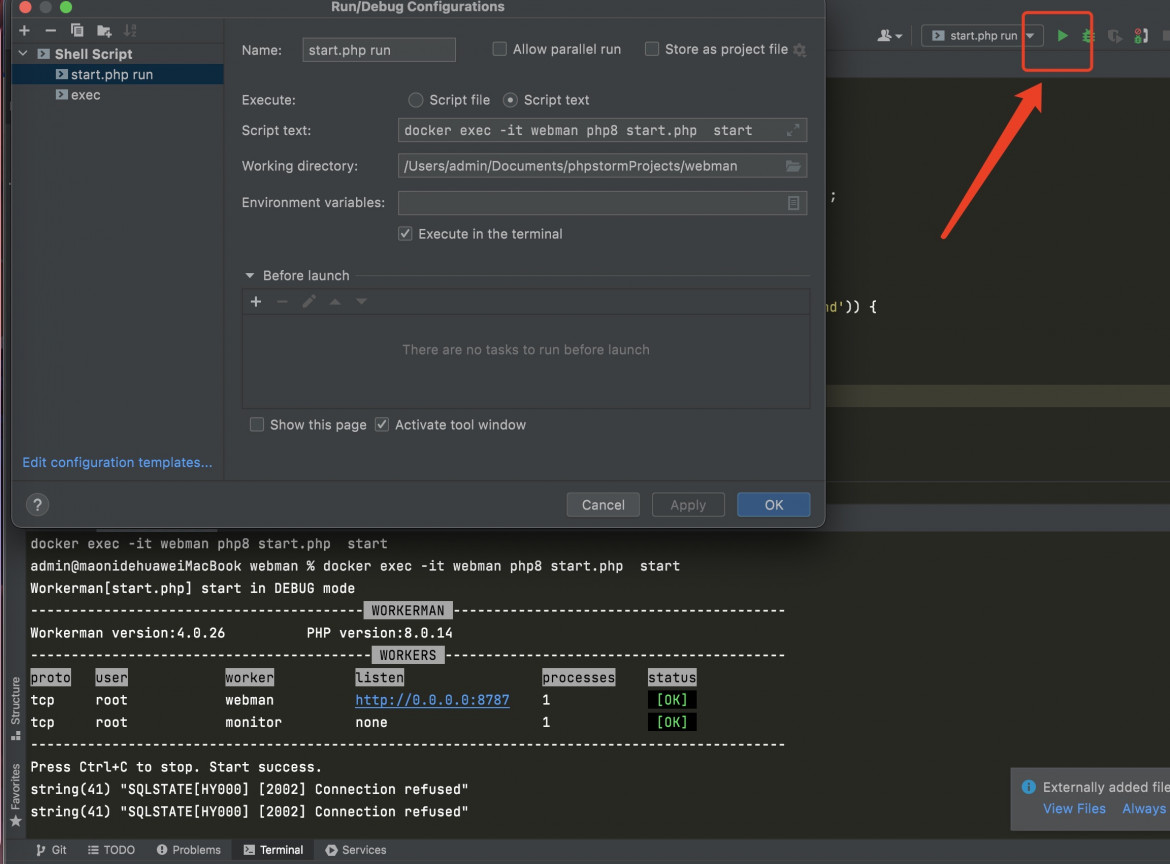The height and width of the screenshot is (864, 1170).
Task: Expand the script text field editor
Action: coord(793,130)
